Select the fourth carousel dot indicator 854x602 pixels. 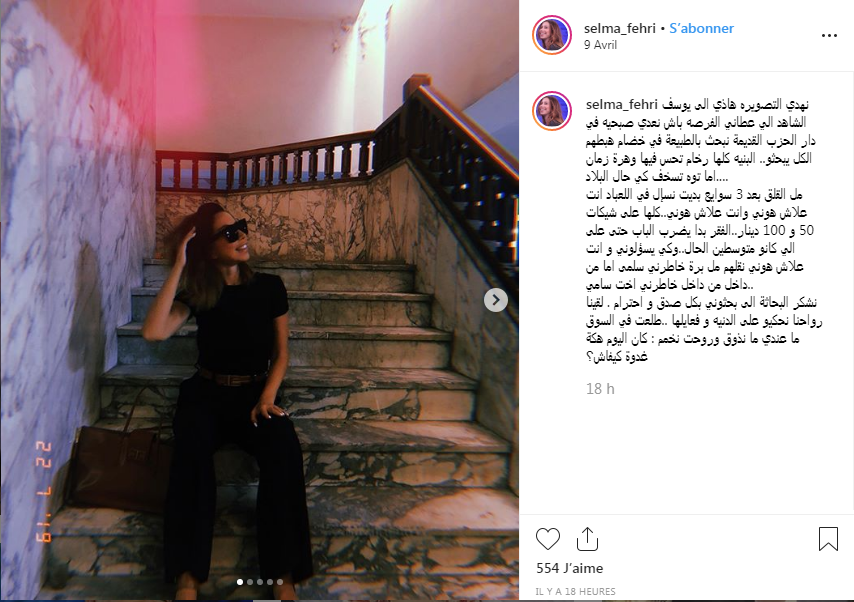270,582
